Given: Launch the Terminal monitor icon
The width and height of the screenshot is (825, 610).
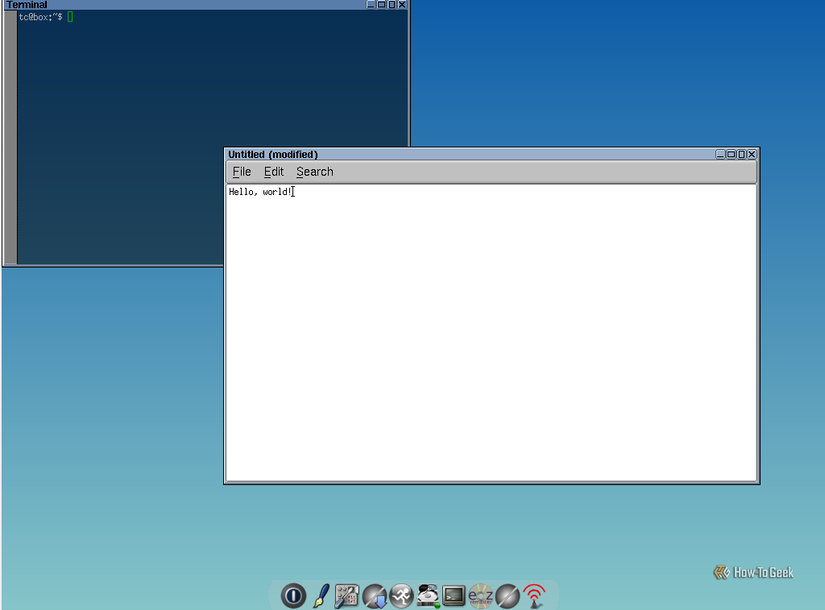Looking at the screenshot, I should (x=454, y=596).
